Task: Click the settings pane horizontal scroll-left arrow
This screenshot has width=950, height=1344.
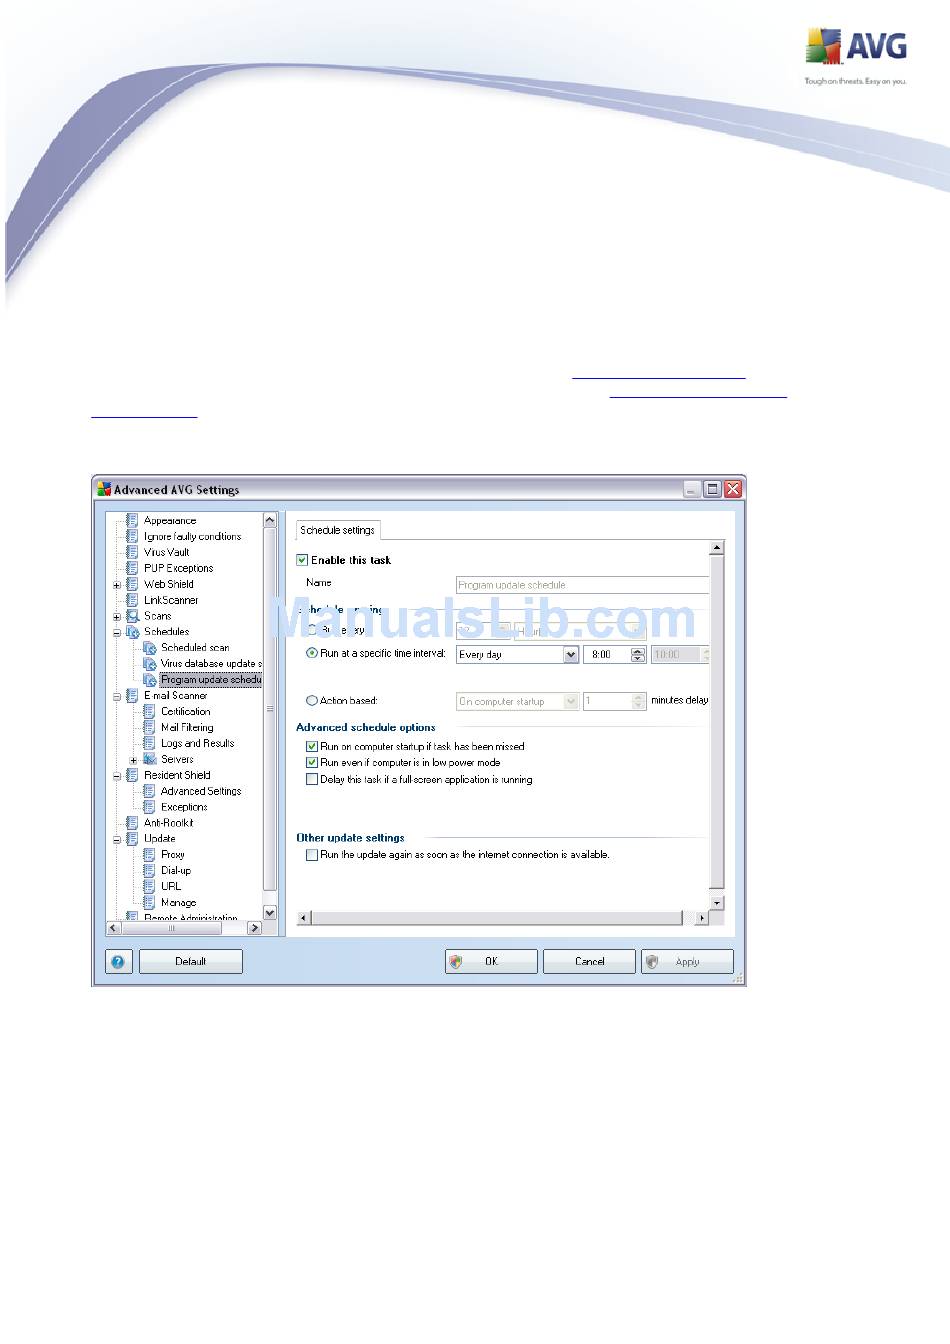Action: [303, 918]
